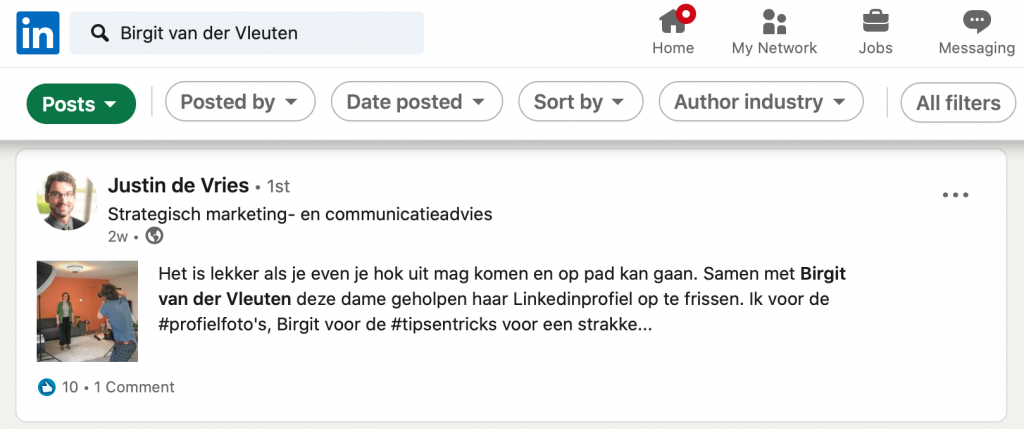The width and height of the screenshot is (1024, 429).
Task: Open the Sort by dropdown
Action: 581,101
